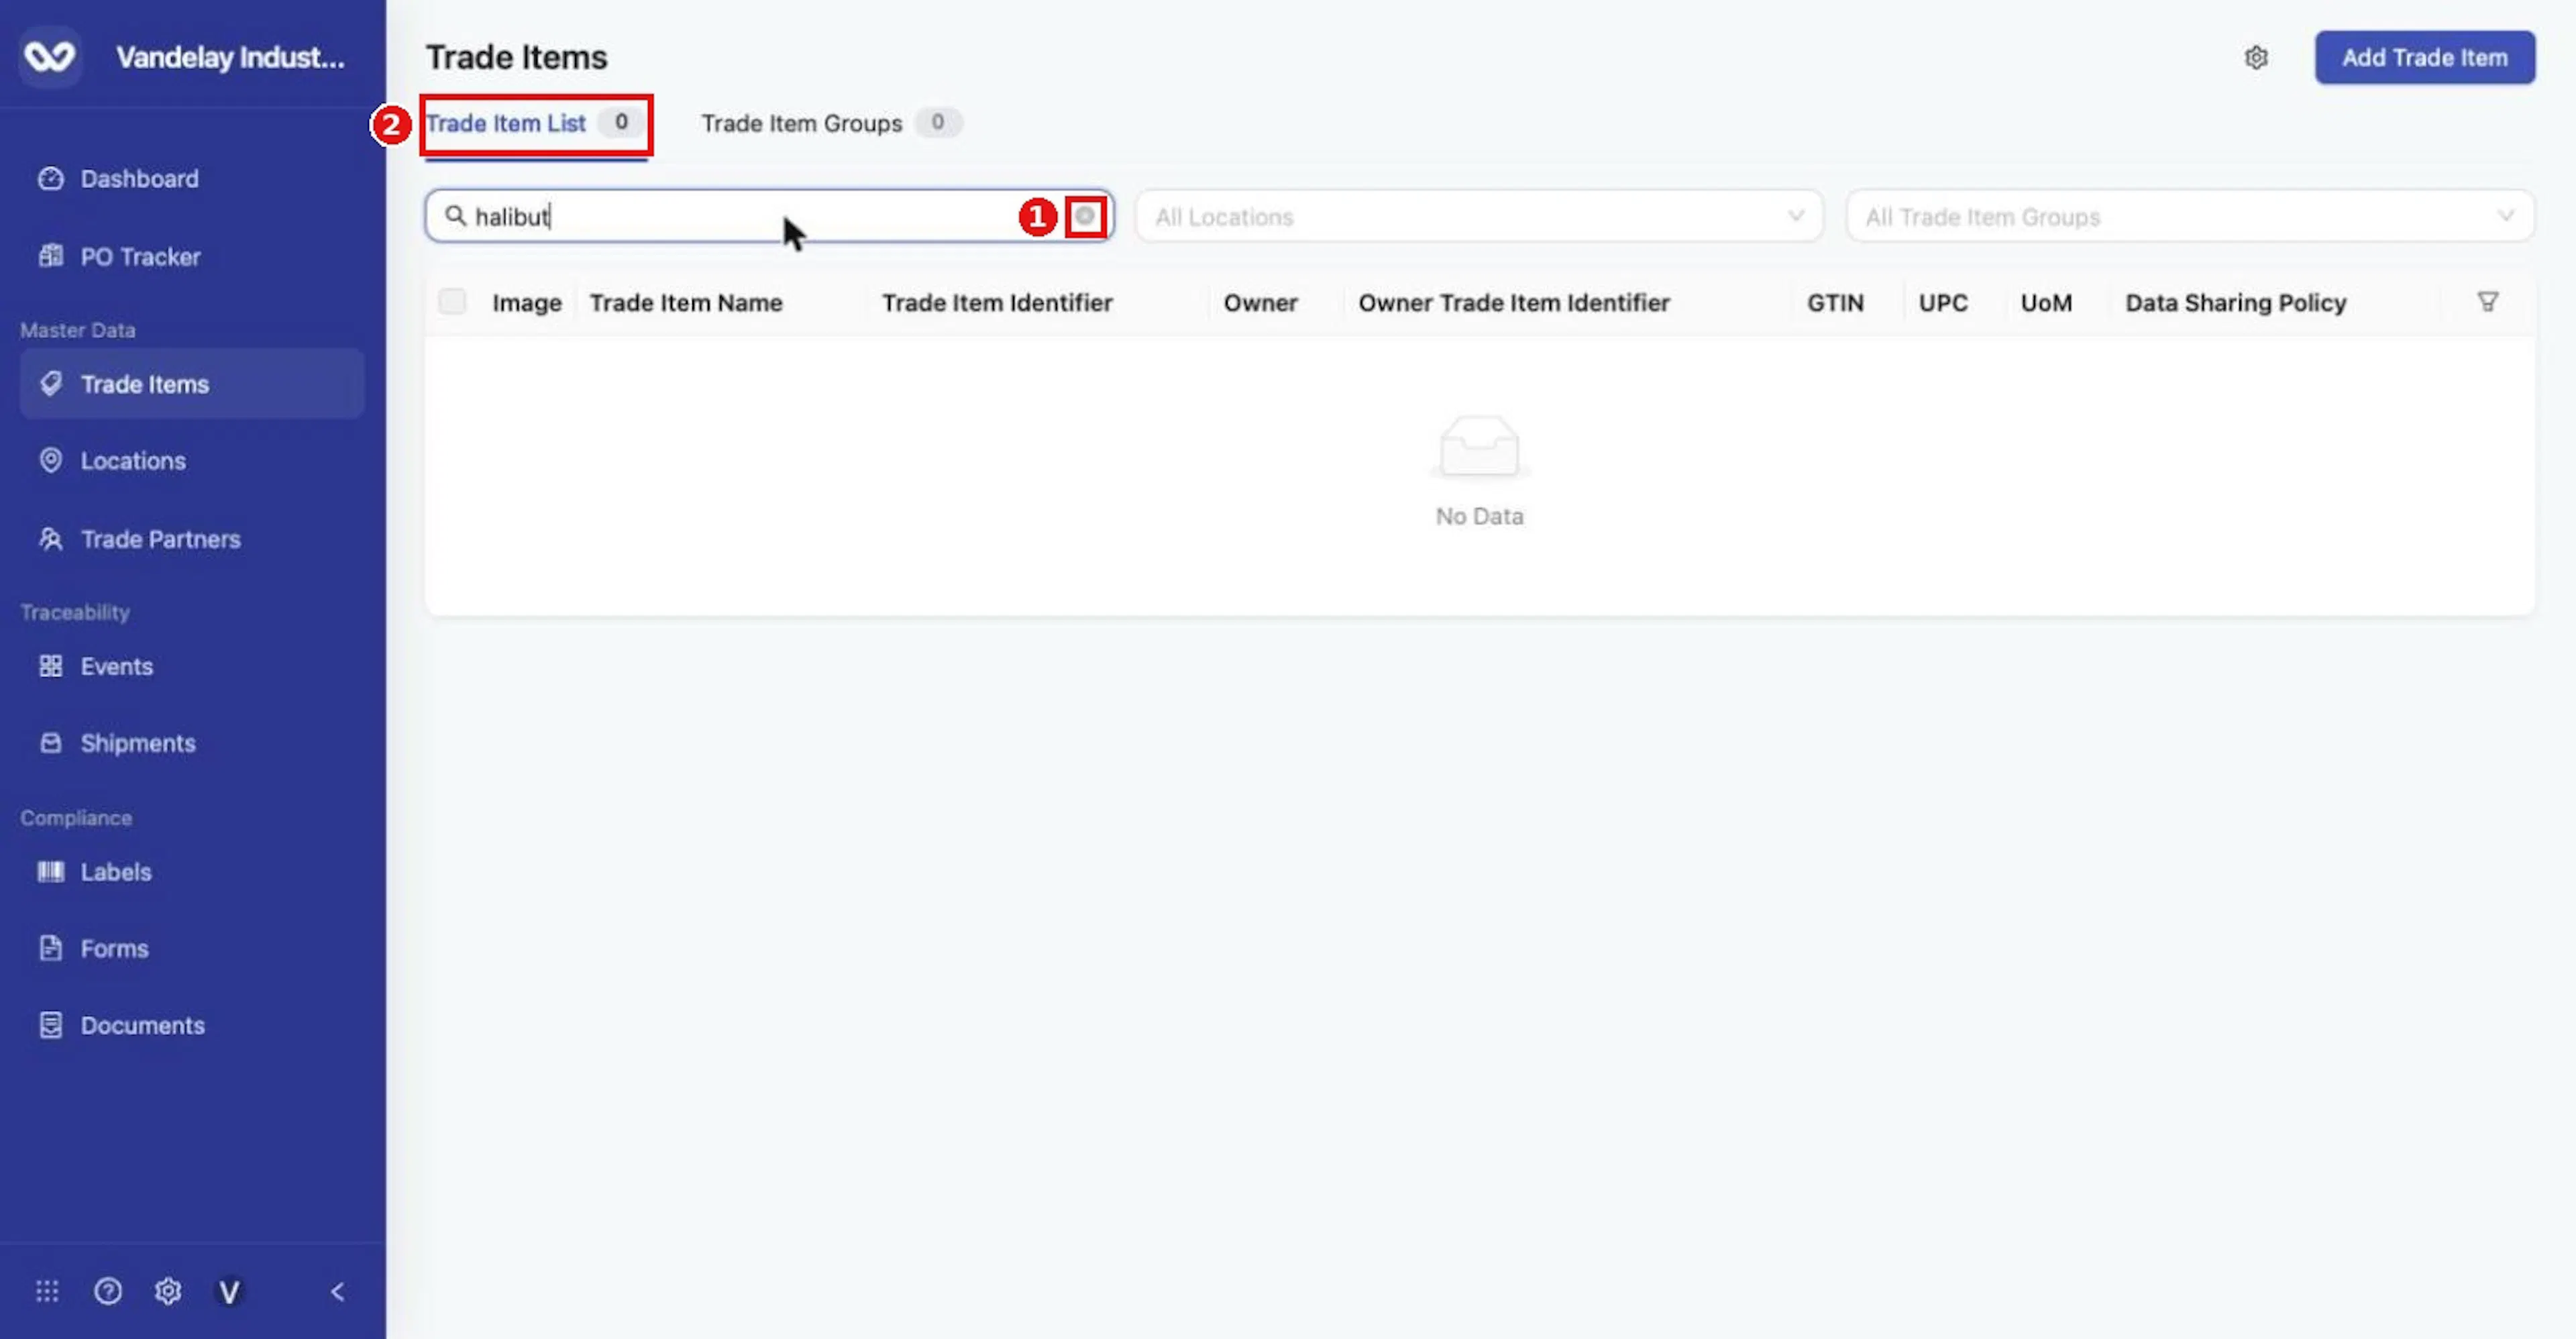Clear the halibut search text
This screenshot has width=2576, height=1339.
click(x=1085, y=216)
